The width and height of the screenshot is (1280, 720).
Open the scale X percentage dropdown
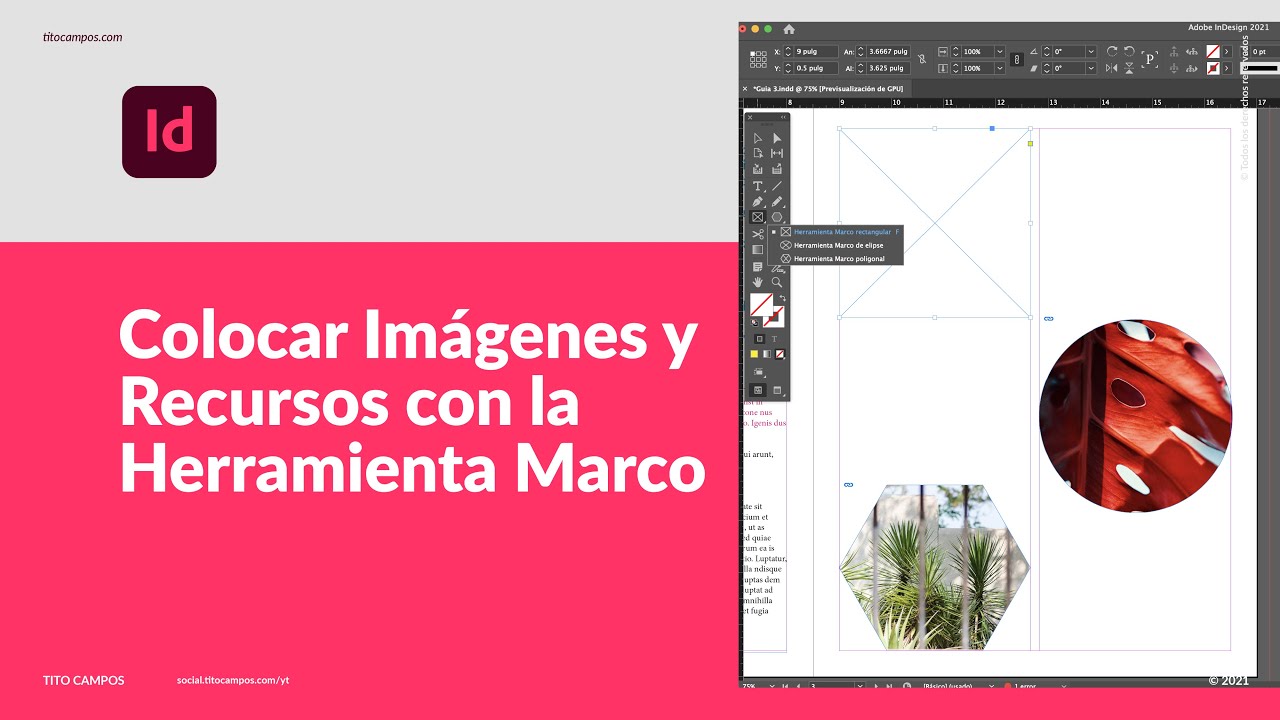999,51
